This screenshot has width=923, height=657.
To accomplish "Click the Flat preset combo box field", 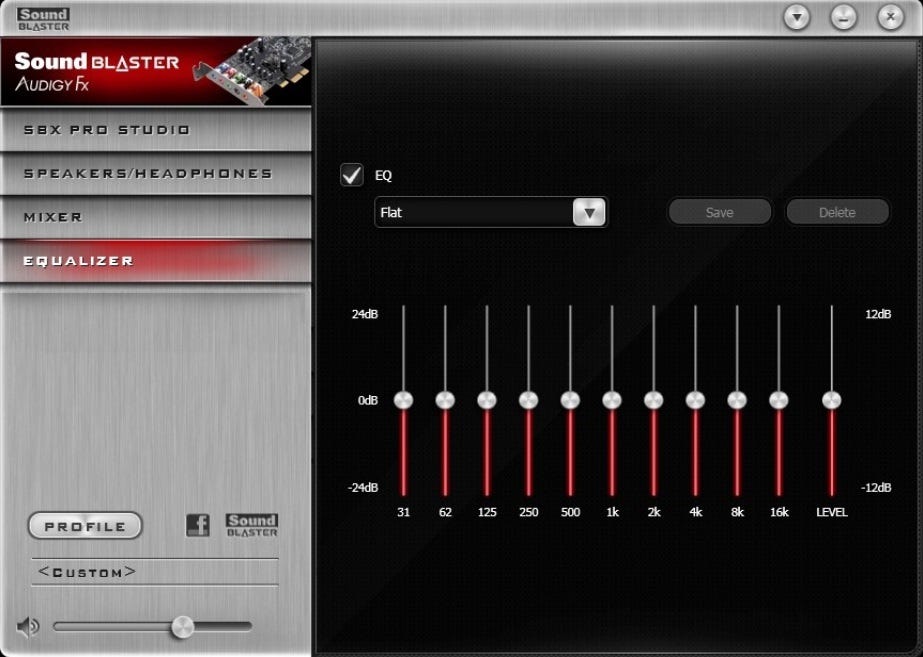I will 491,212.
